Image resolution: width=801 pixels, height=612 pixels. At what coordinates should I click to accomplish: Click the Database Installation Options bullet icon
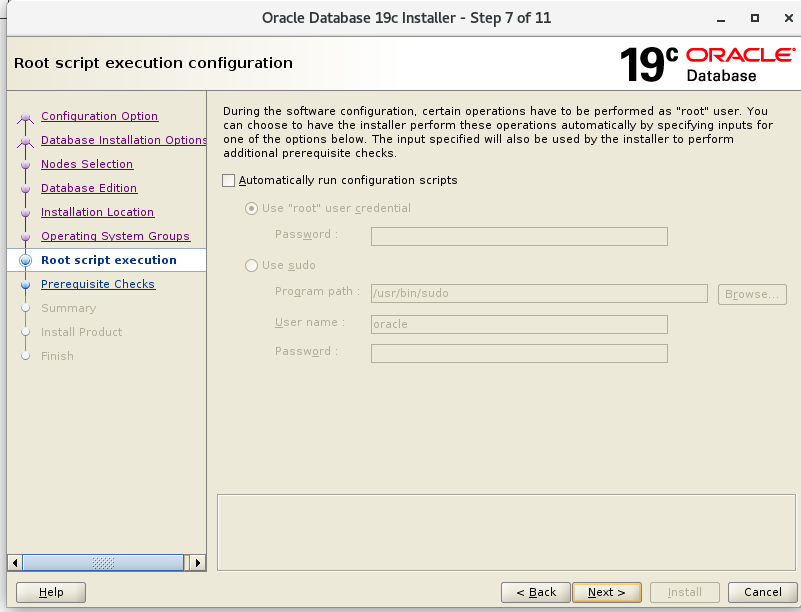click(26, 142)
